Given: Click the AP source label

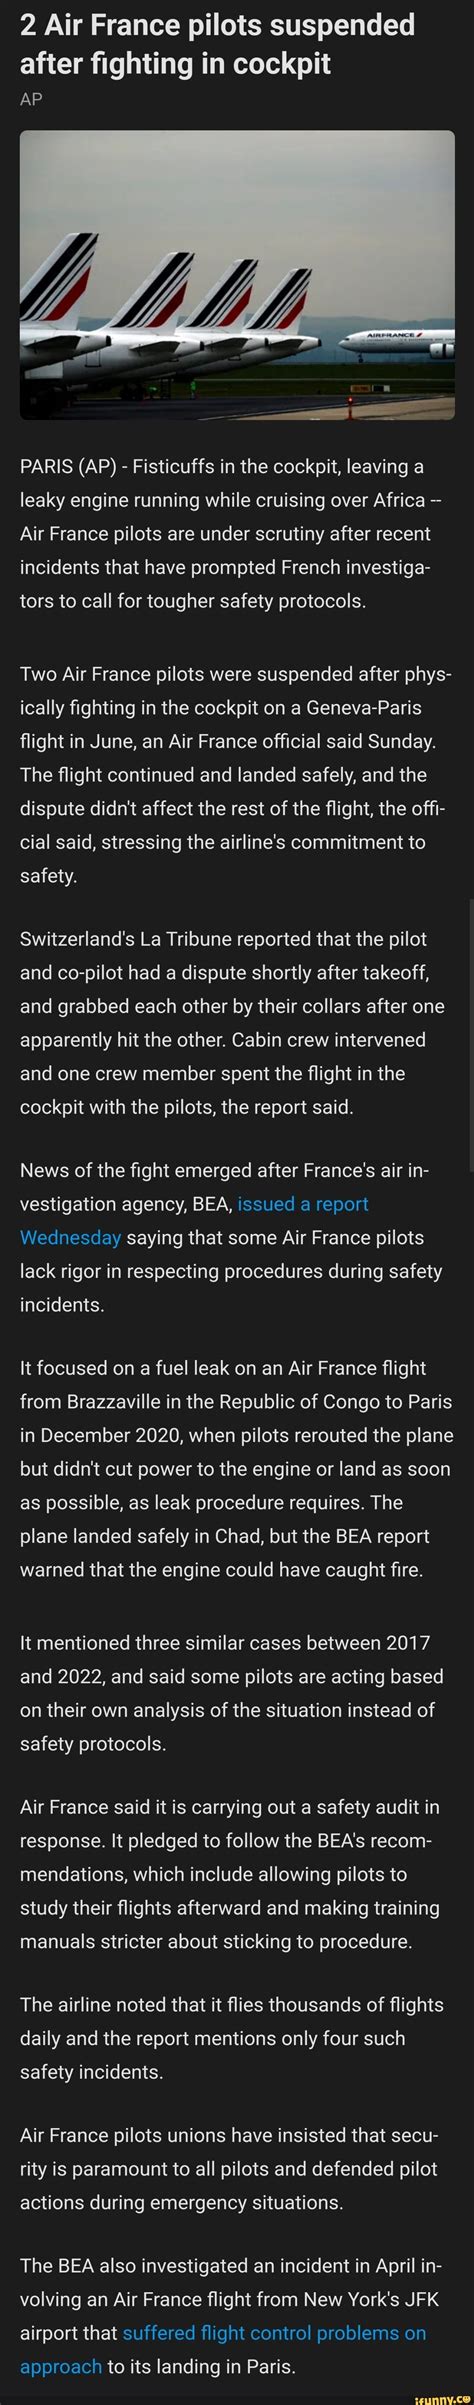Looking at the screenshot, I should [31, 100].
